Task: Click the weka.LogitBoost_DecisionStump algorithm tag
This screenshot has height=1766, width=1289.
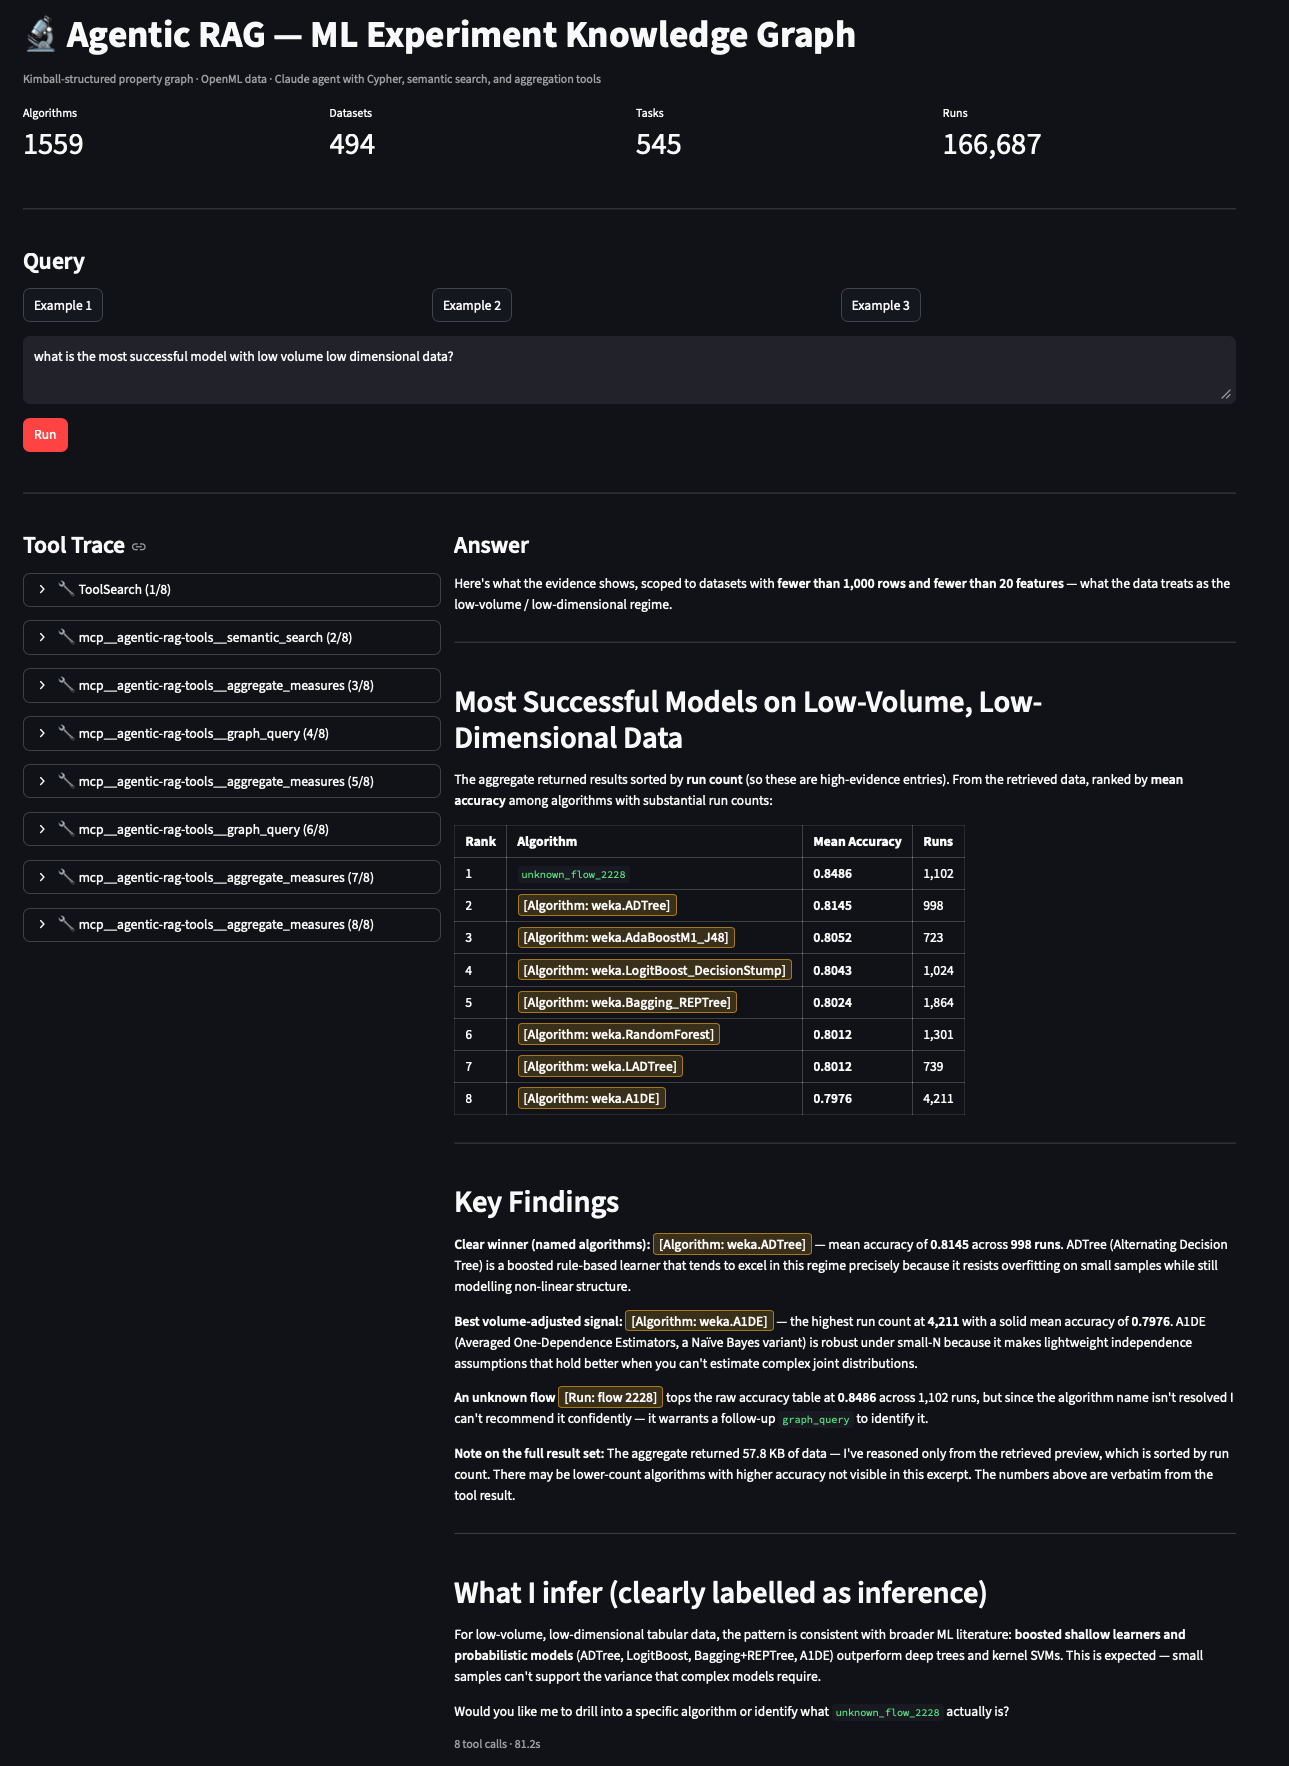Action: pos(655,970)
